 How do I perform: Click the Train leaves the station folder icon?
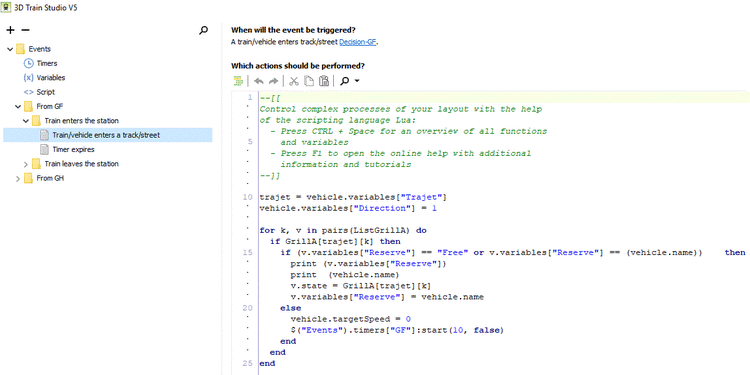coord(36,164)
